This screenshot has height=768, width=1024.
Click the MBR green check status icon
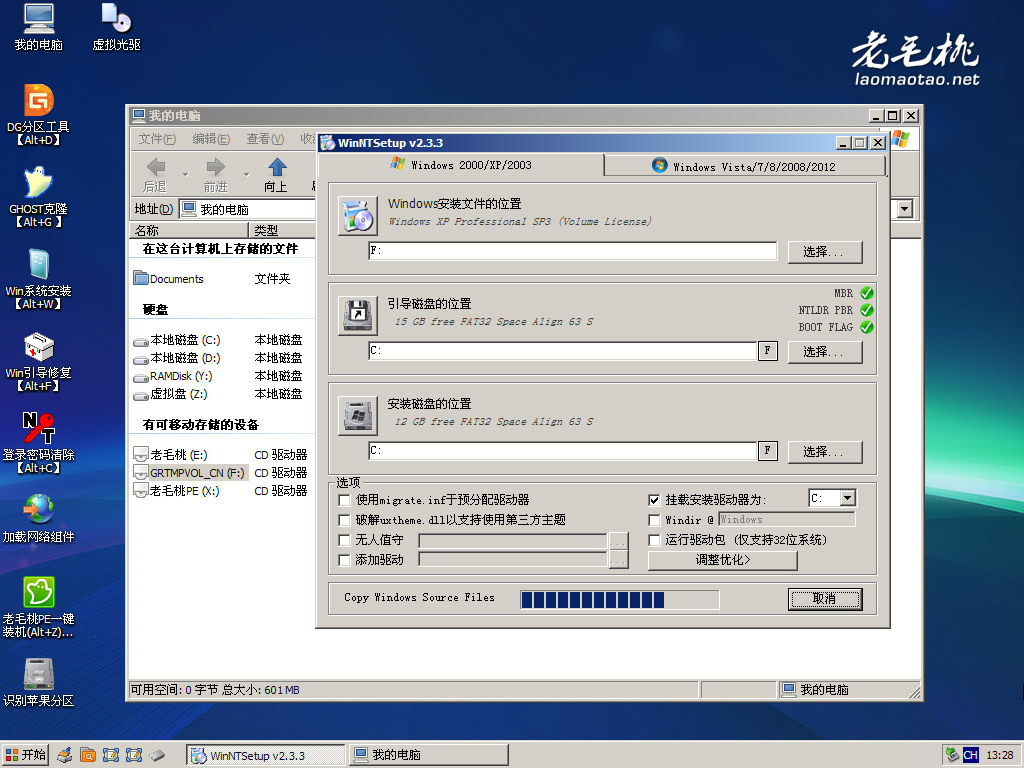(x=867, y=293)
